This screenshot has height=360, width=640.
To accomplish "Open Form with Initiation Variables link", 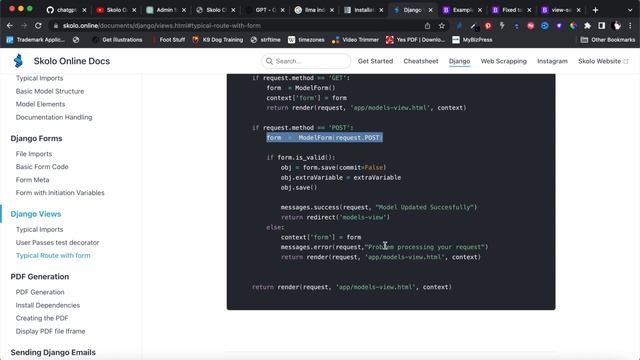I will (60, 193).
